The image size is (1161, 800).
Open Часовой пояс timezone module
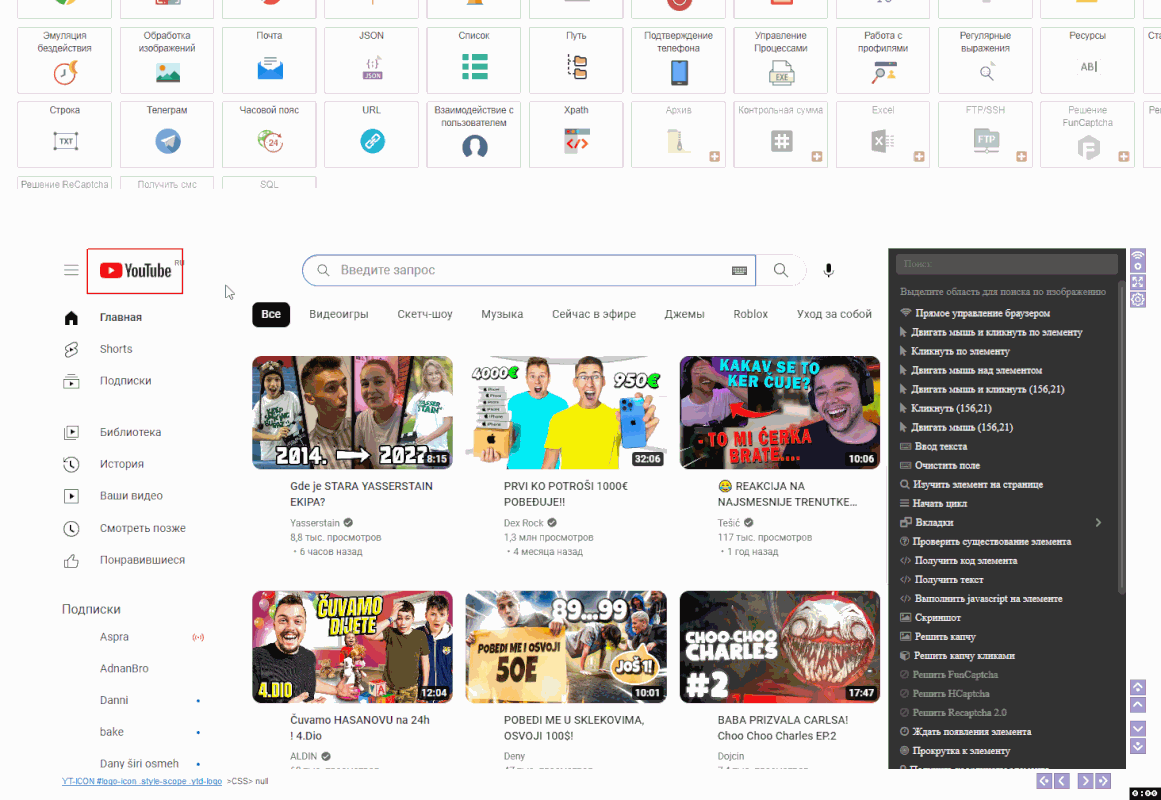coord(270,134)
